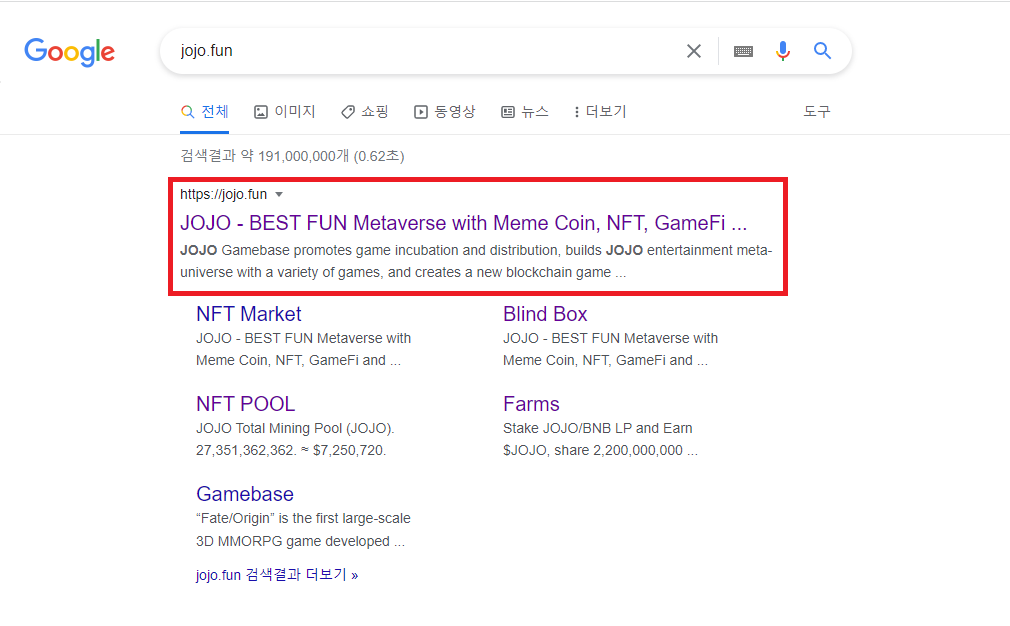
Task: Click the Google logo
Action: click(70, 52)
